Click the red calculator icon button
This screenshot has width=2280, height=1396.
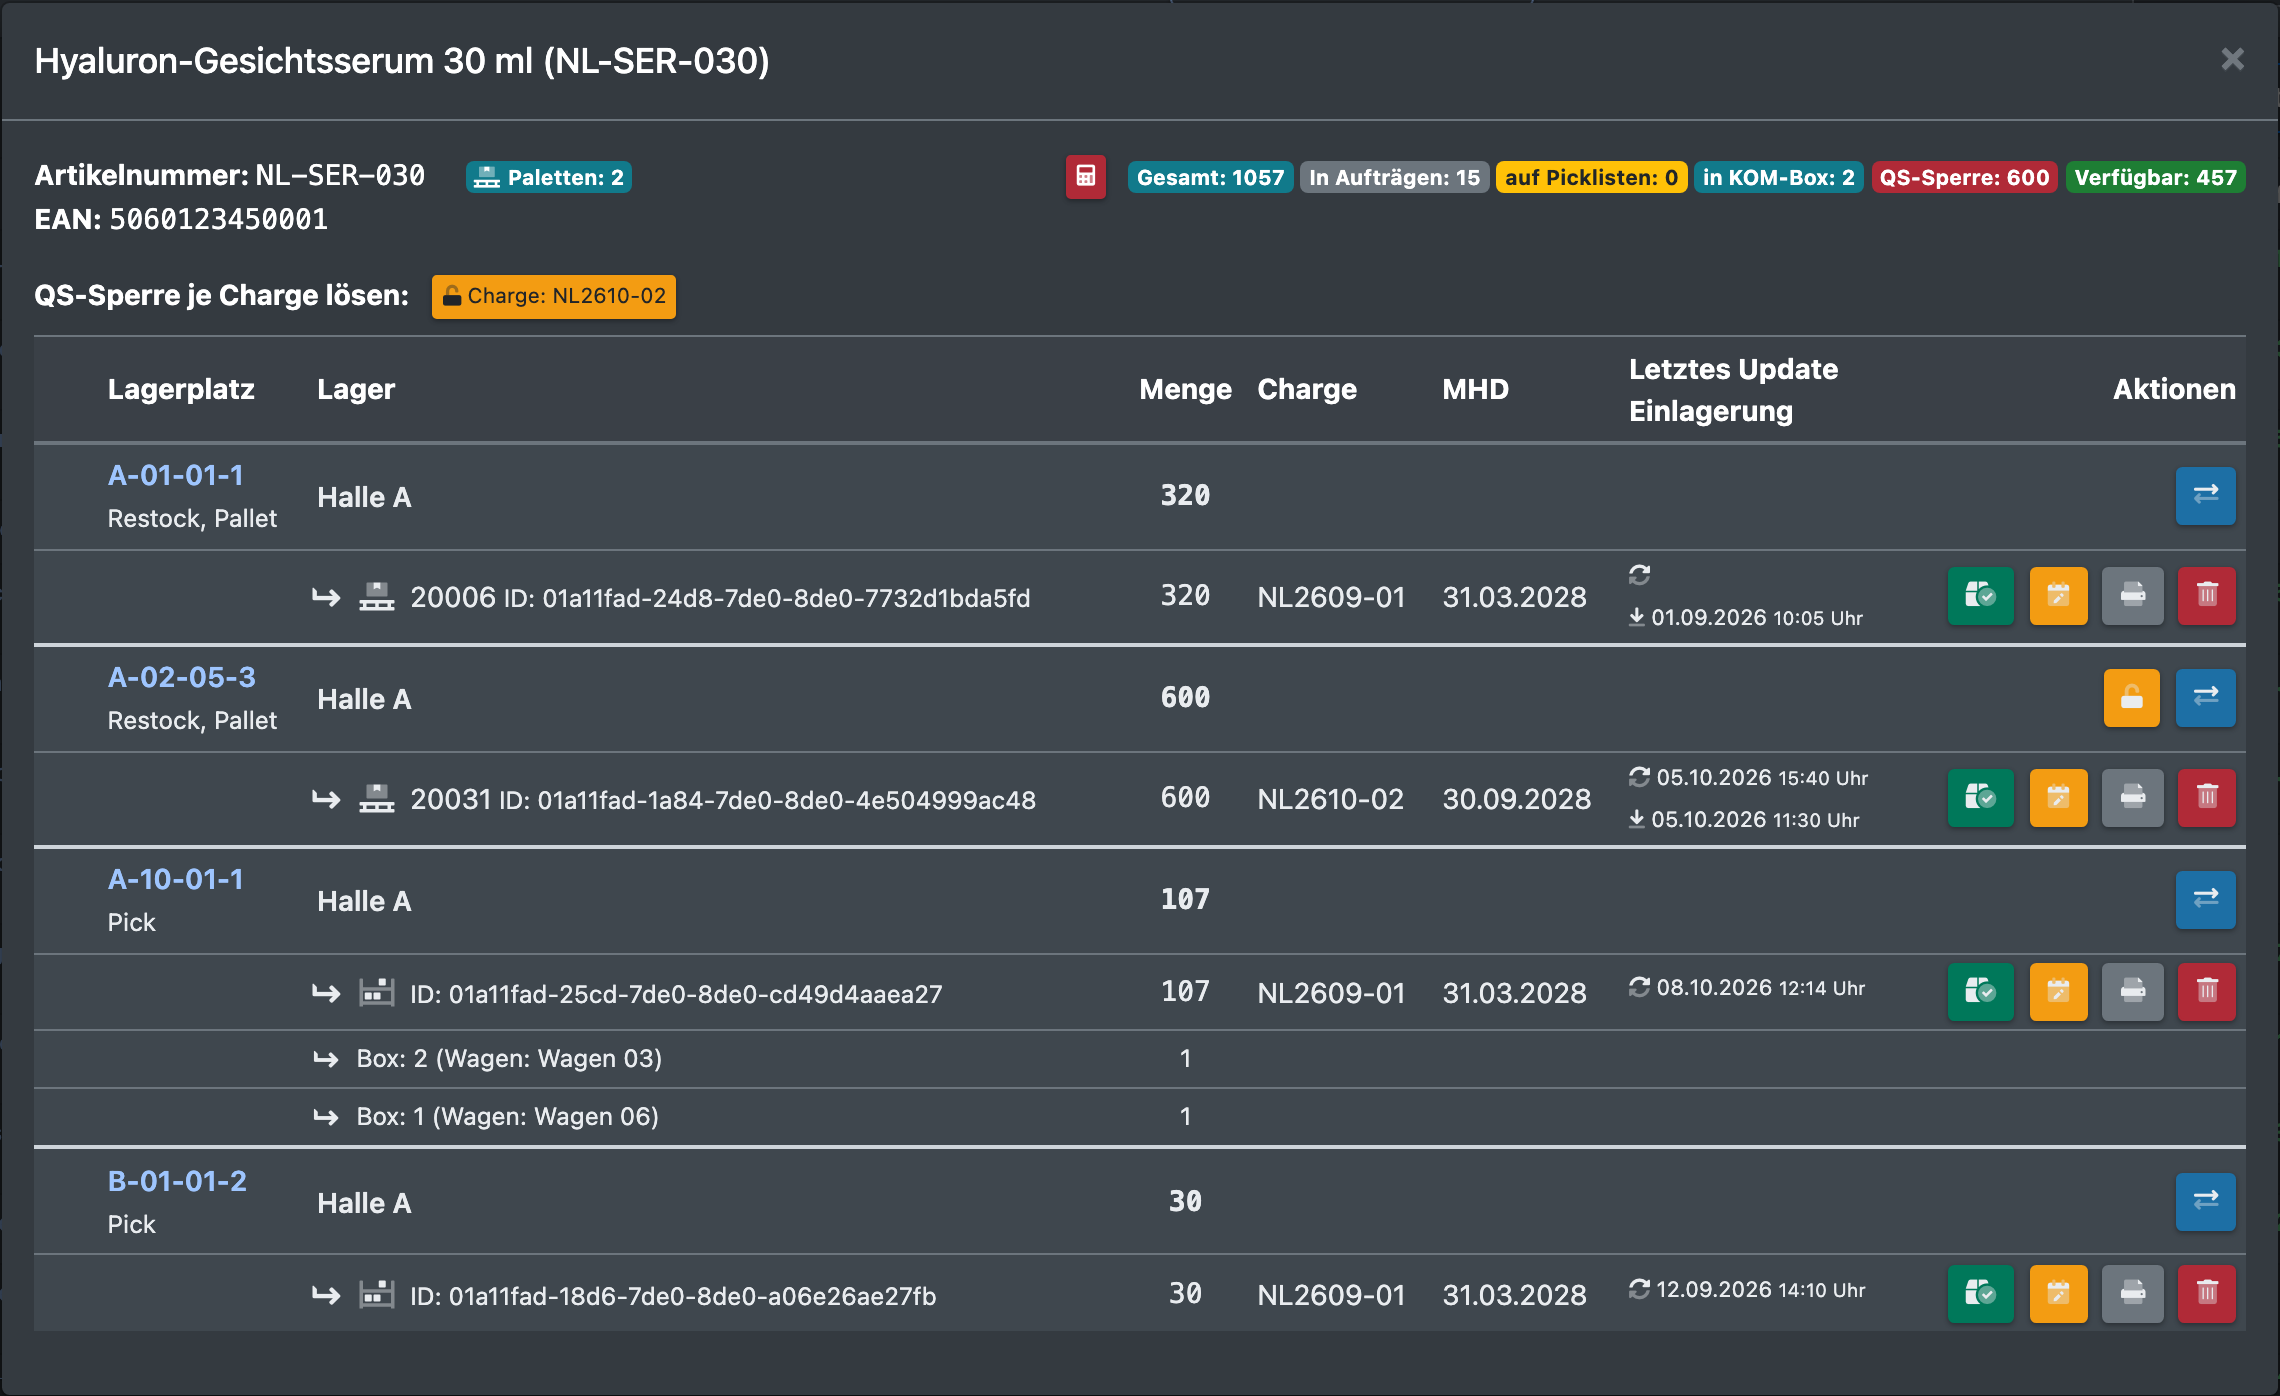1085,177
